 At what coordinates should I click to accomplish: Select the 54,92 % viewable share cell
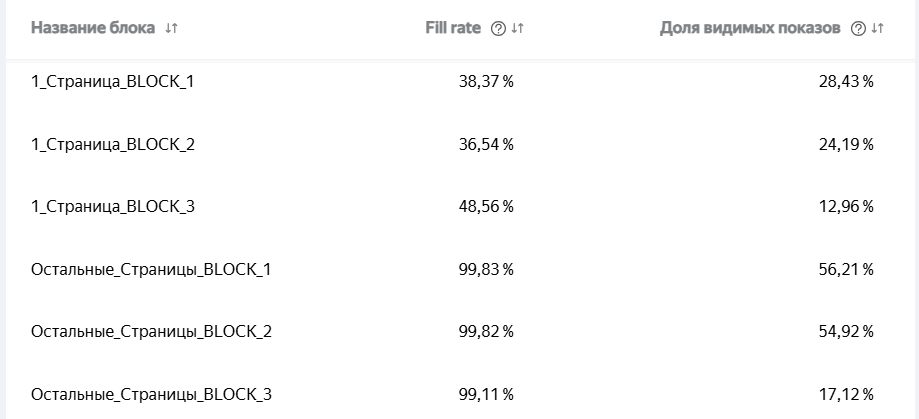[x=846, y=331]
